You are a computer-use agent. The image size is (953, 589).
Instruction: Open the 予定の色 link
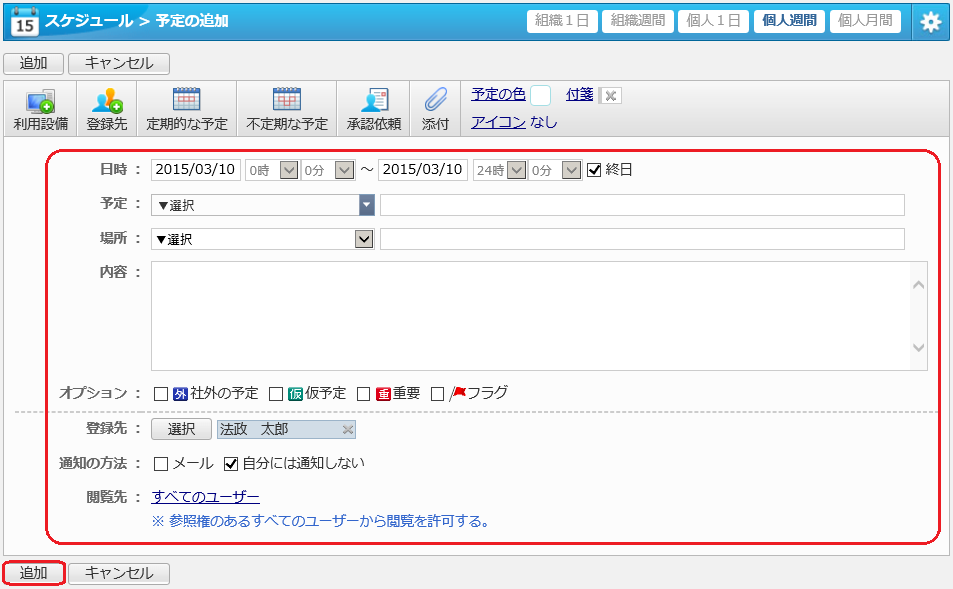498,94
